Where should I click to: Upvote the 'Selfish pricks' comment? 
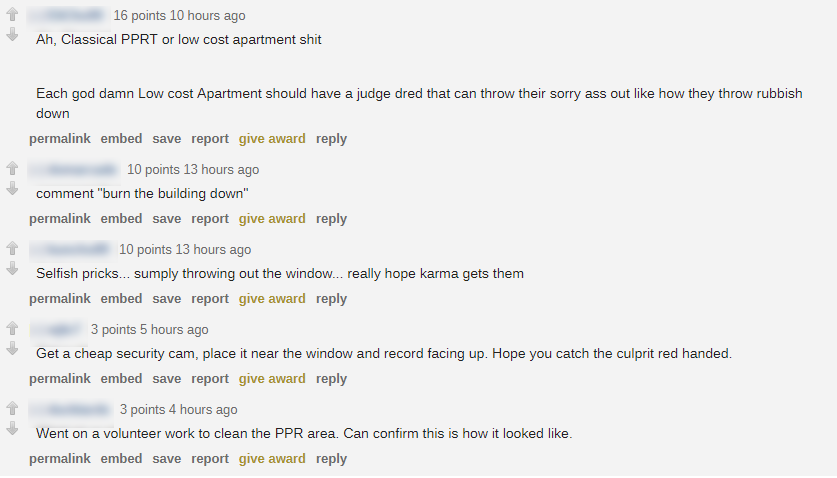point(12,249)
